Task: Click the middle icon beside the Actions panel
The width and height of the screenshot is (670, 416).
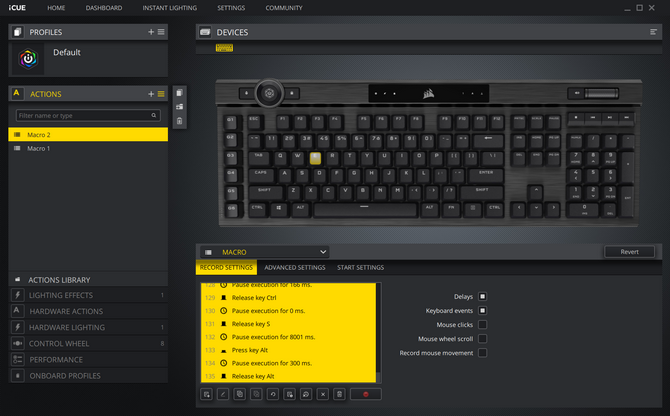Action: [x=179, y=107]
